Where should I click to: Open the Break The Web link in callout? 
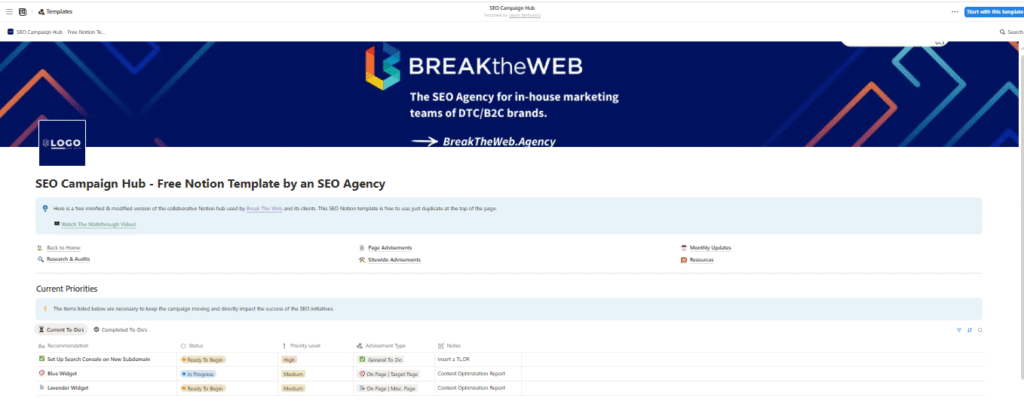pyautogui.click(x=264, y=208)
